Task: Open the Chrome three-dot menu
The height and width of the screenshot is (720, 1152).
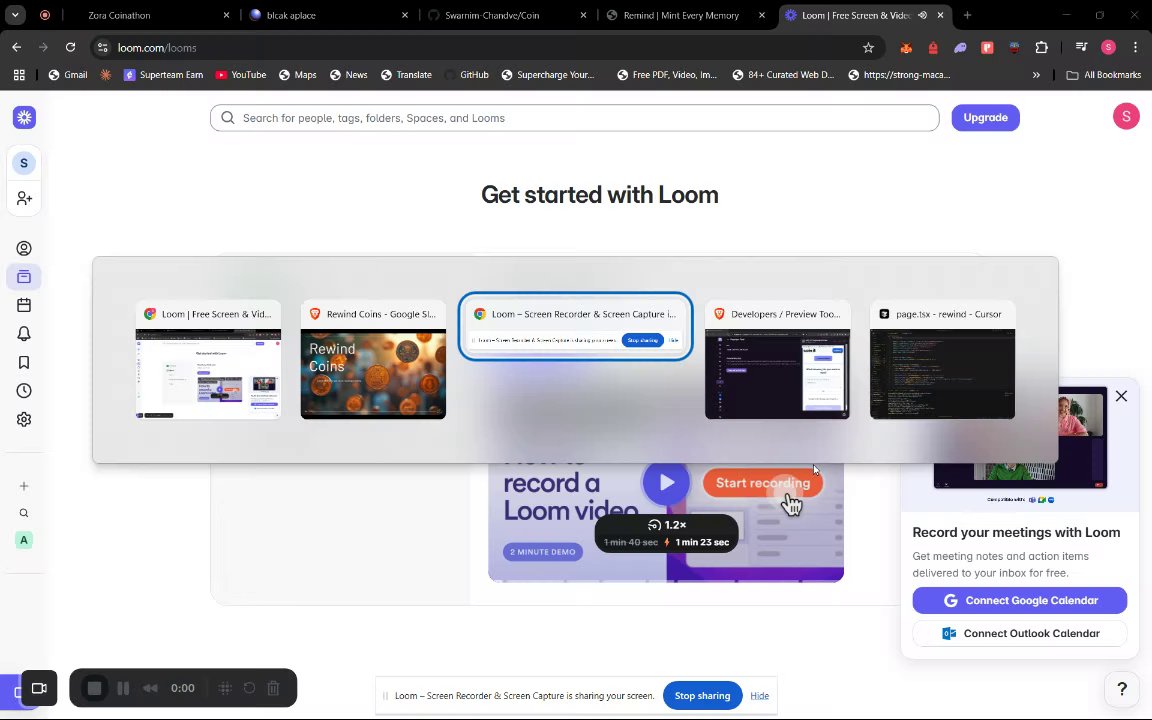Action: coord(1135,48)
